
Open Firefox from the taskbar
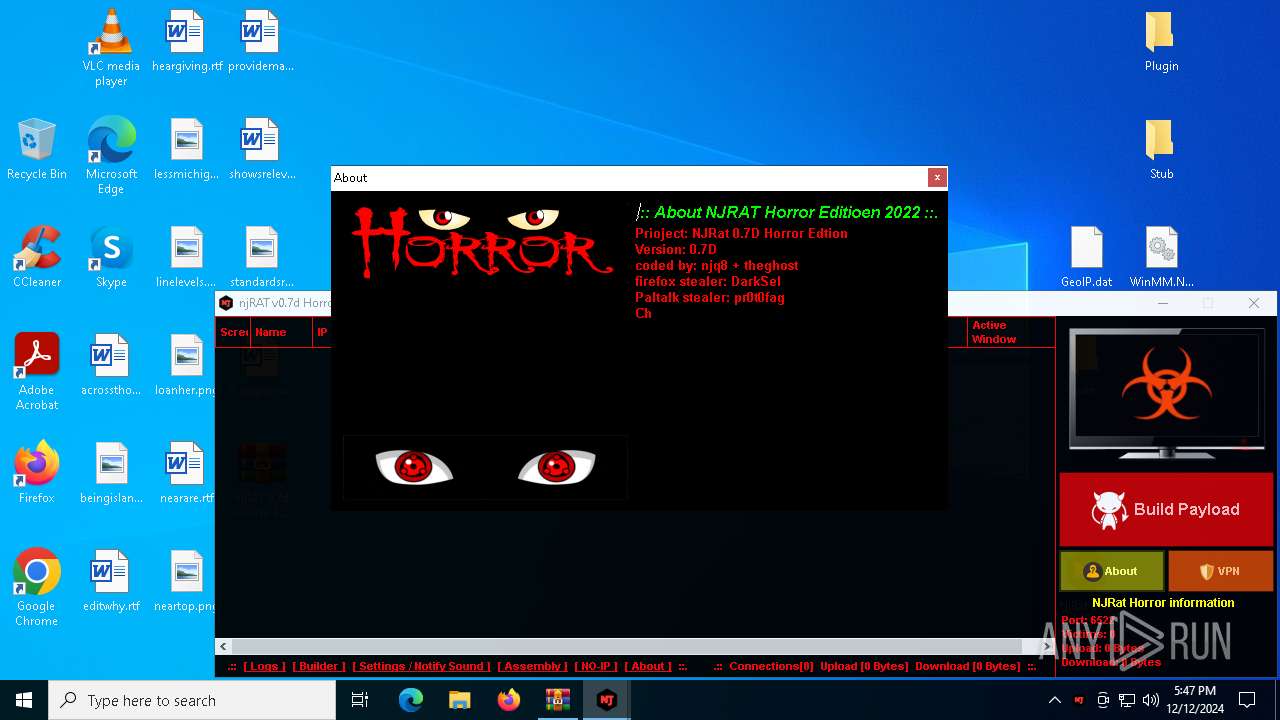tap(508, 700)
